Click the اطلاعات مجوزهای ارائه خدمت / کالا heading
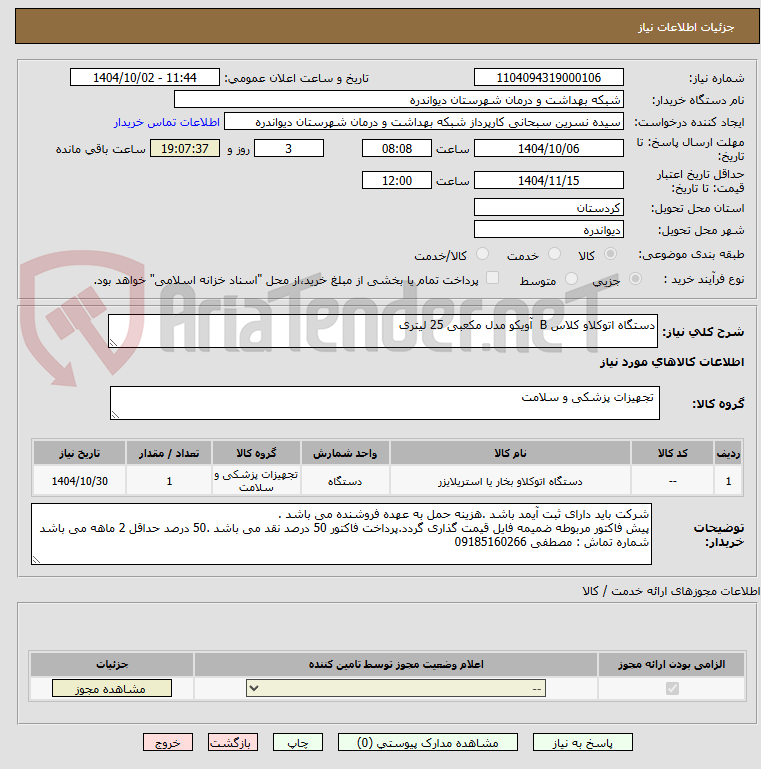761x769 pixels. coord(671,591)
